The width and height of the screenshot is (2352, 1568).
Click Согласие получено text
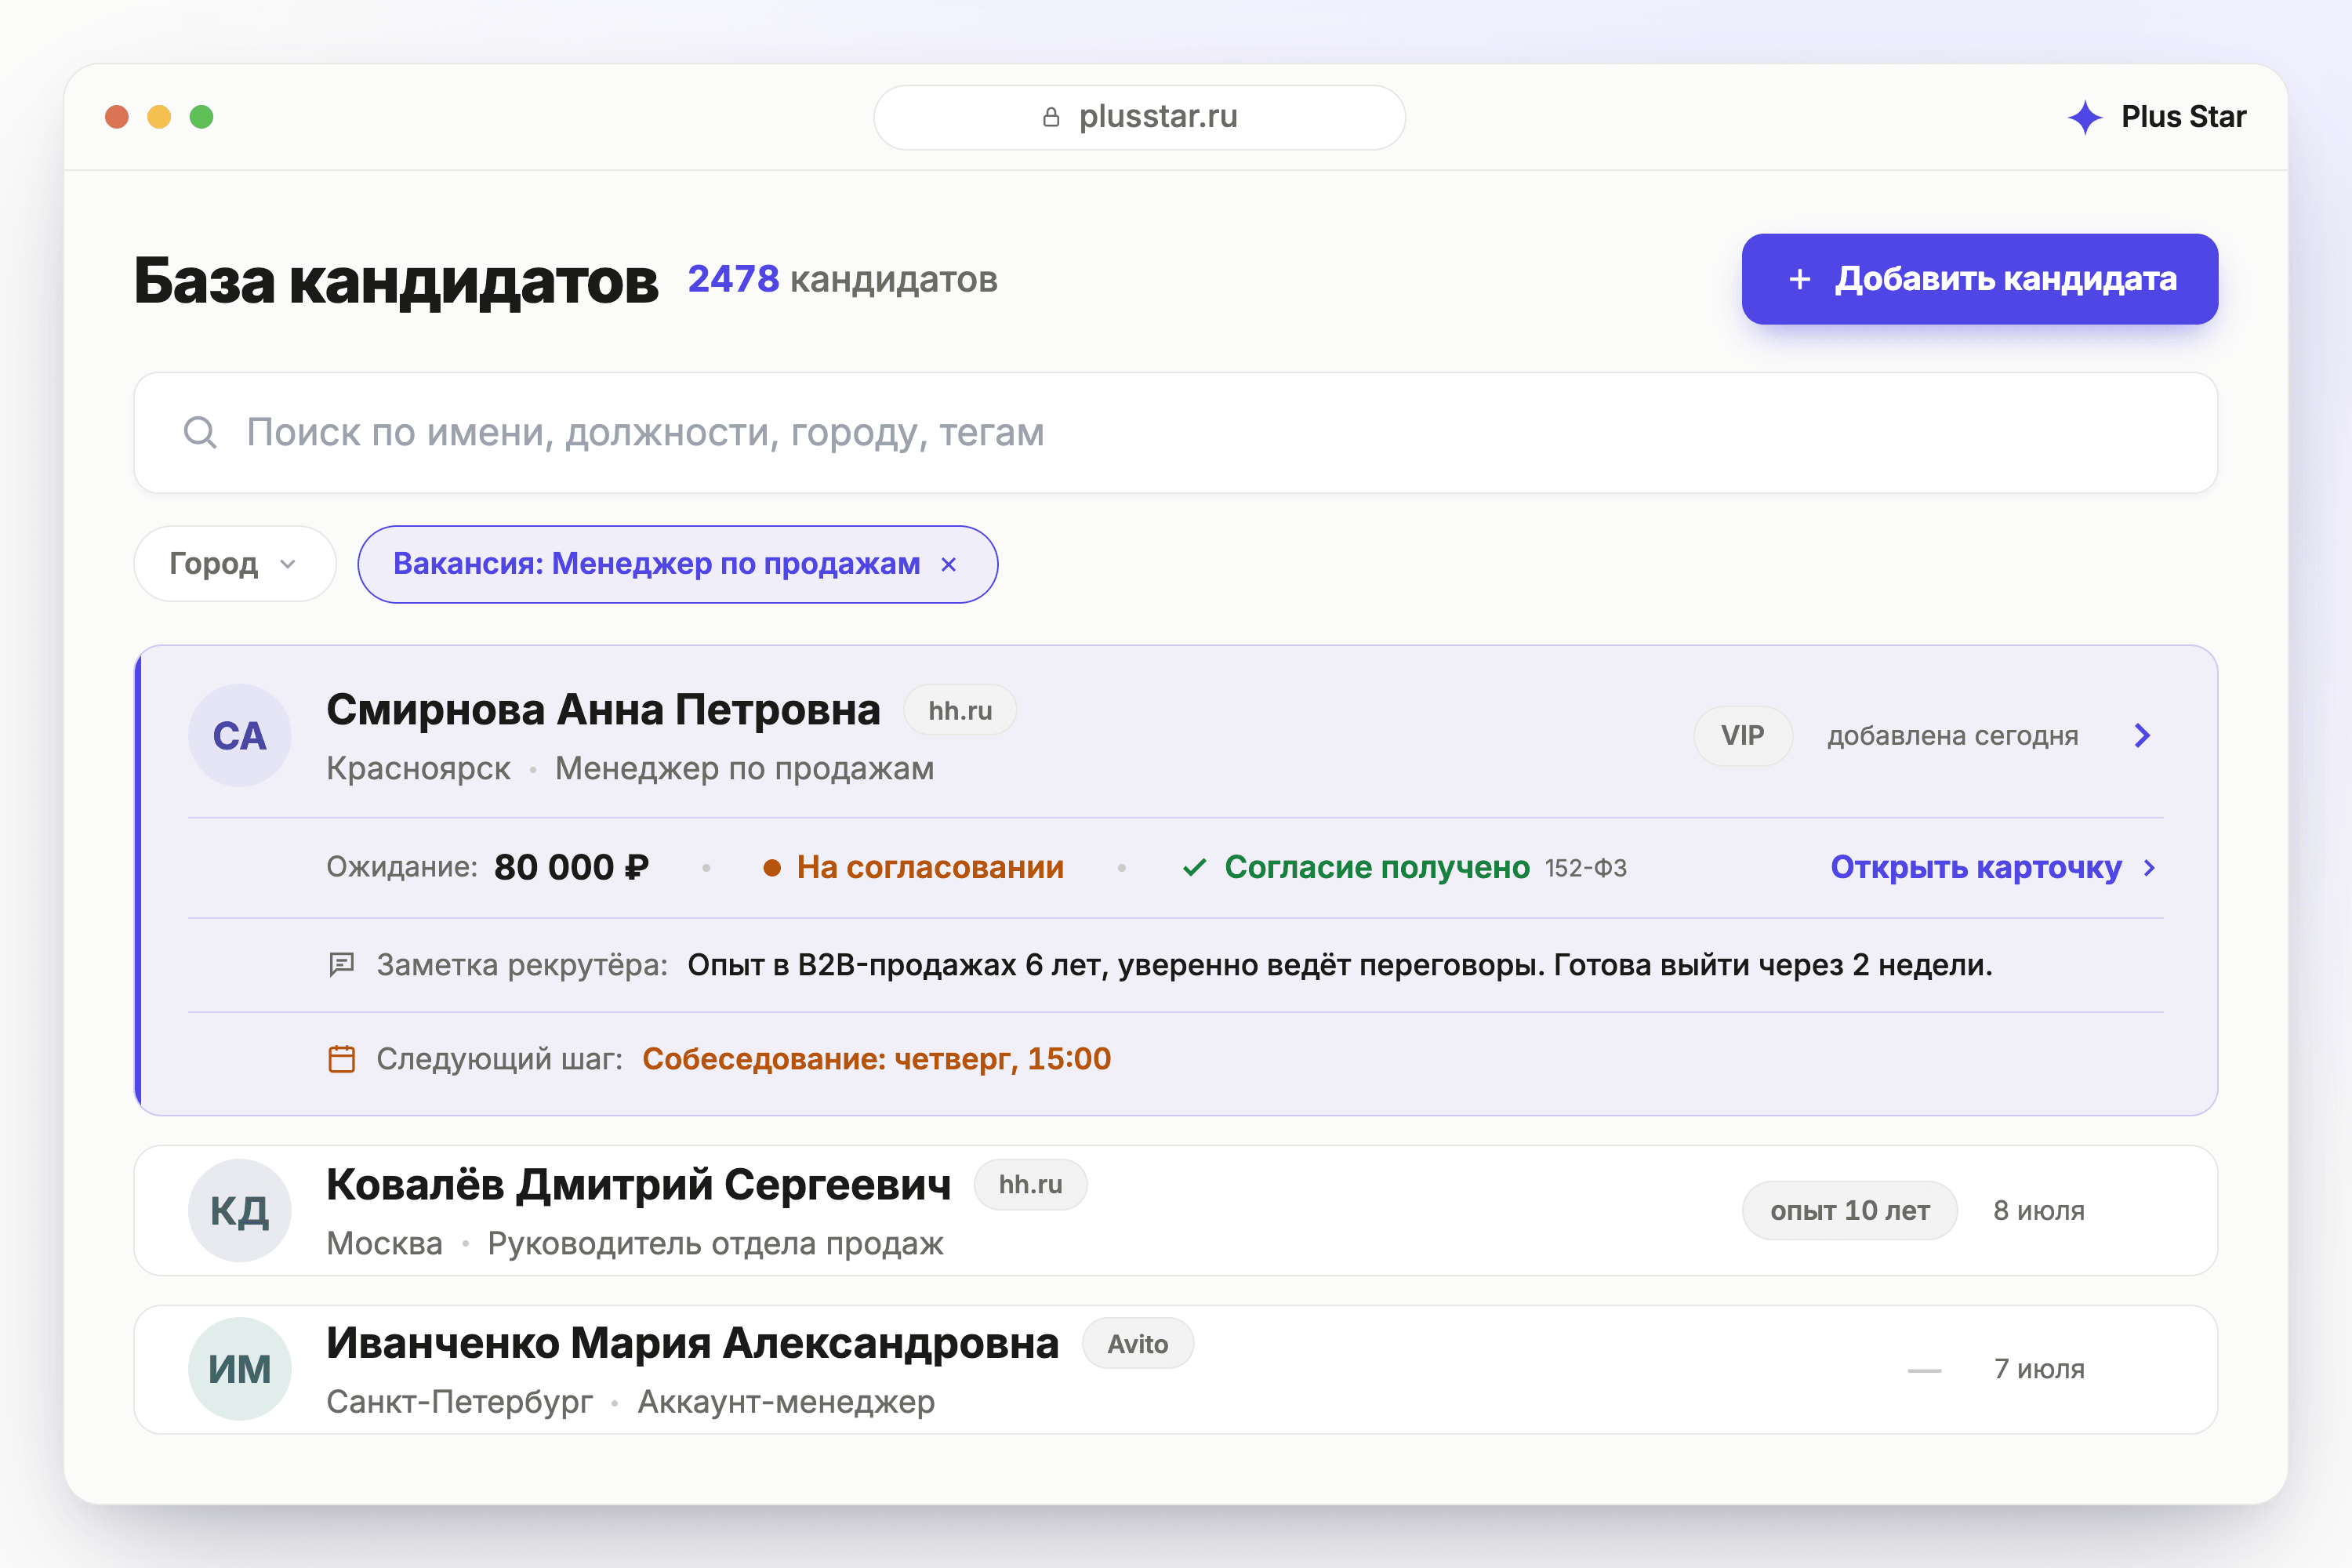click(x=1377, y=867)
